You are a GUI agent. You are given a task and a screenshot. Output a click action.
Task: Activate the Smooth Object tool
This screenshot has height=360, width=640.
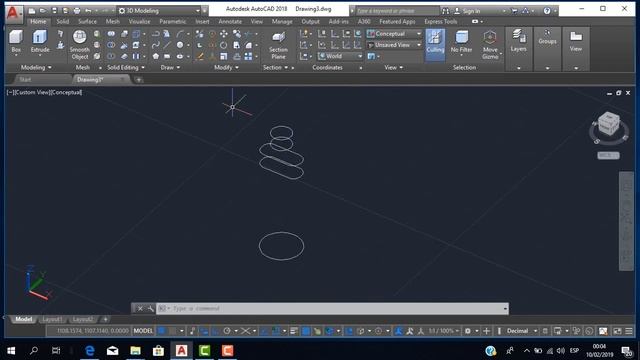[x=80, y=45]
